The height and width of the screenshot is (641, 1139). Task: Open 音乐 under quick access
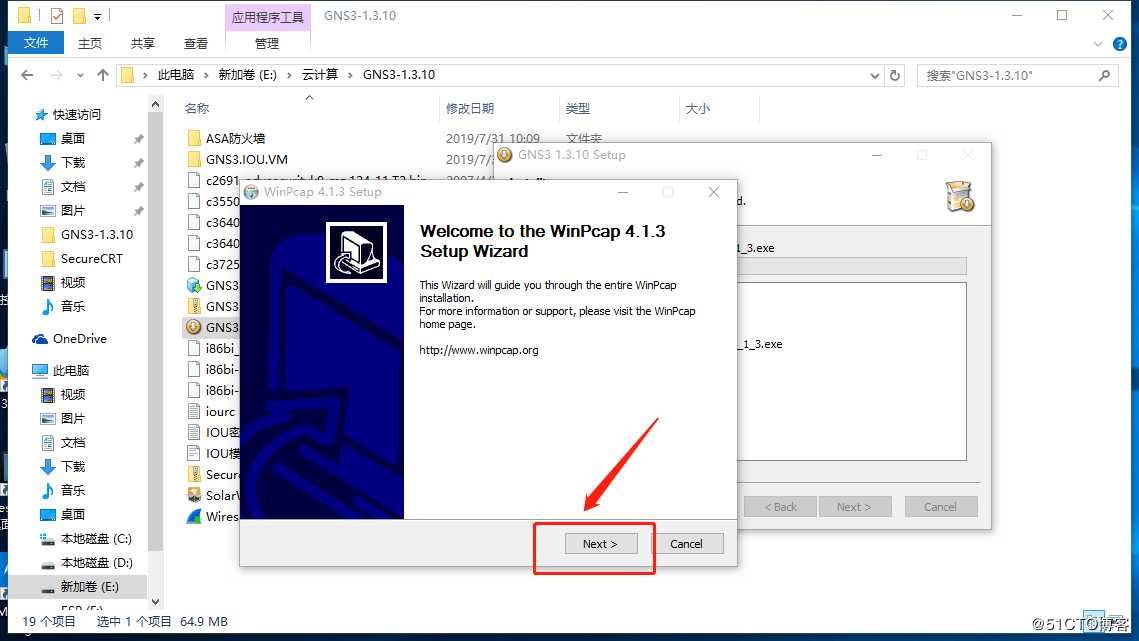(73, 307)
